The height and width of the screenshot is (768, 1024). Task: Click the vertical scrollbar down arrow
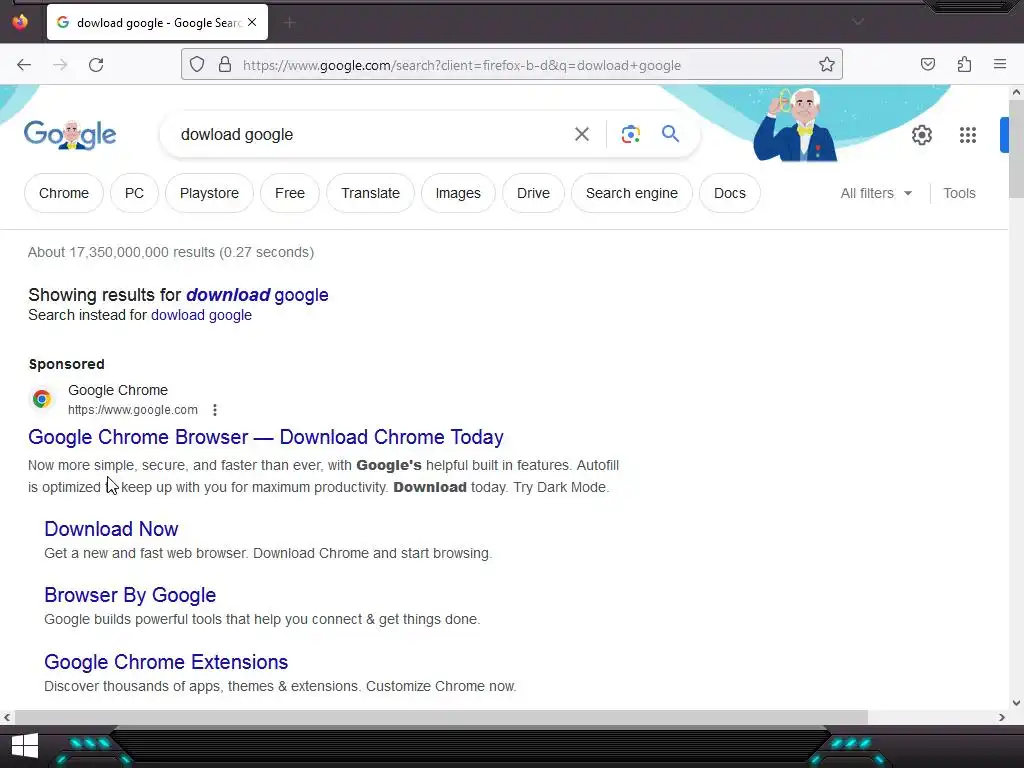pyautogui.click(x=1016, y=703)
